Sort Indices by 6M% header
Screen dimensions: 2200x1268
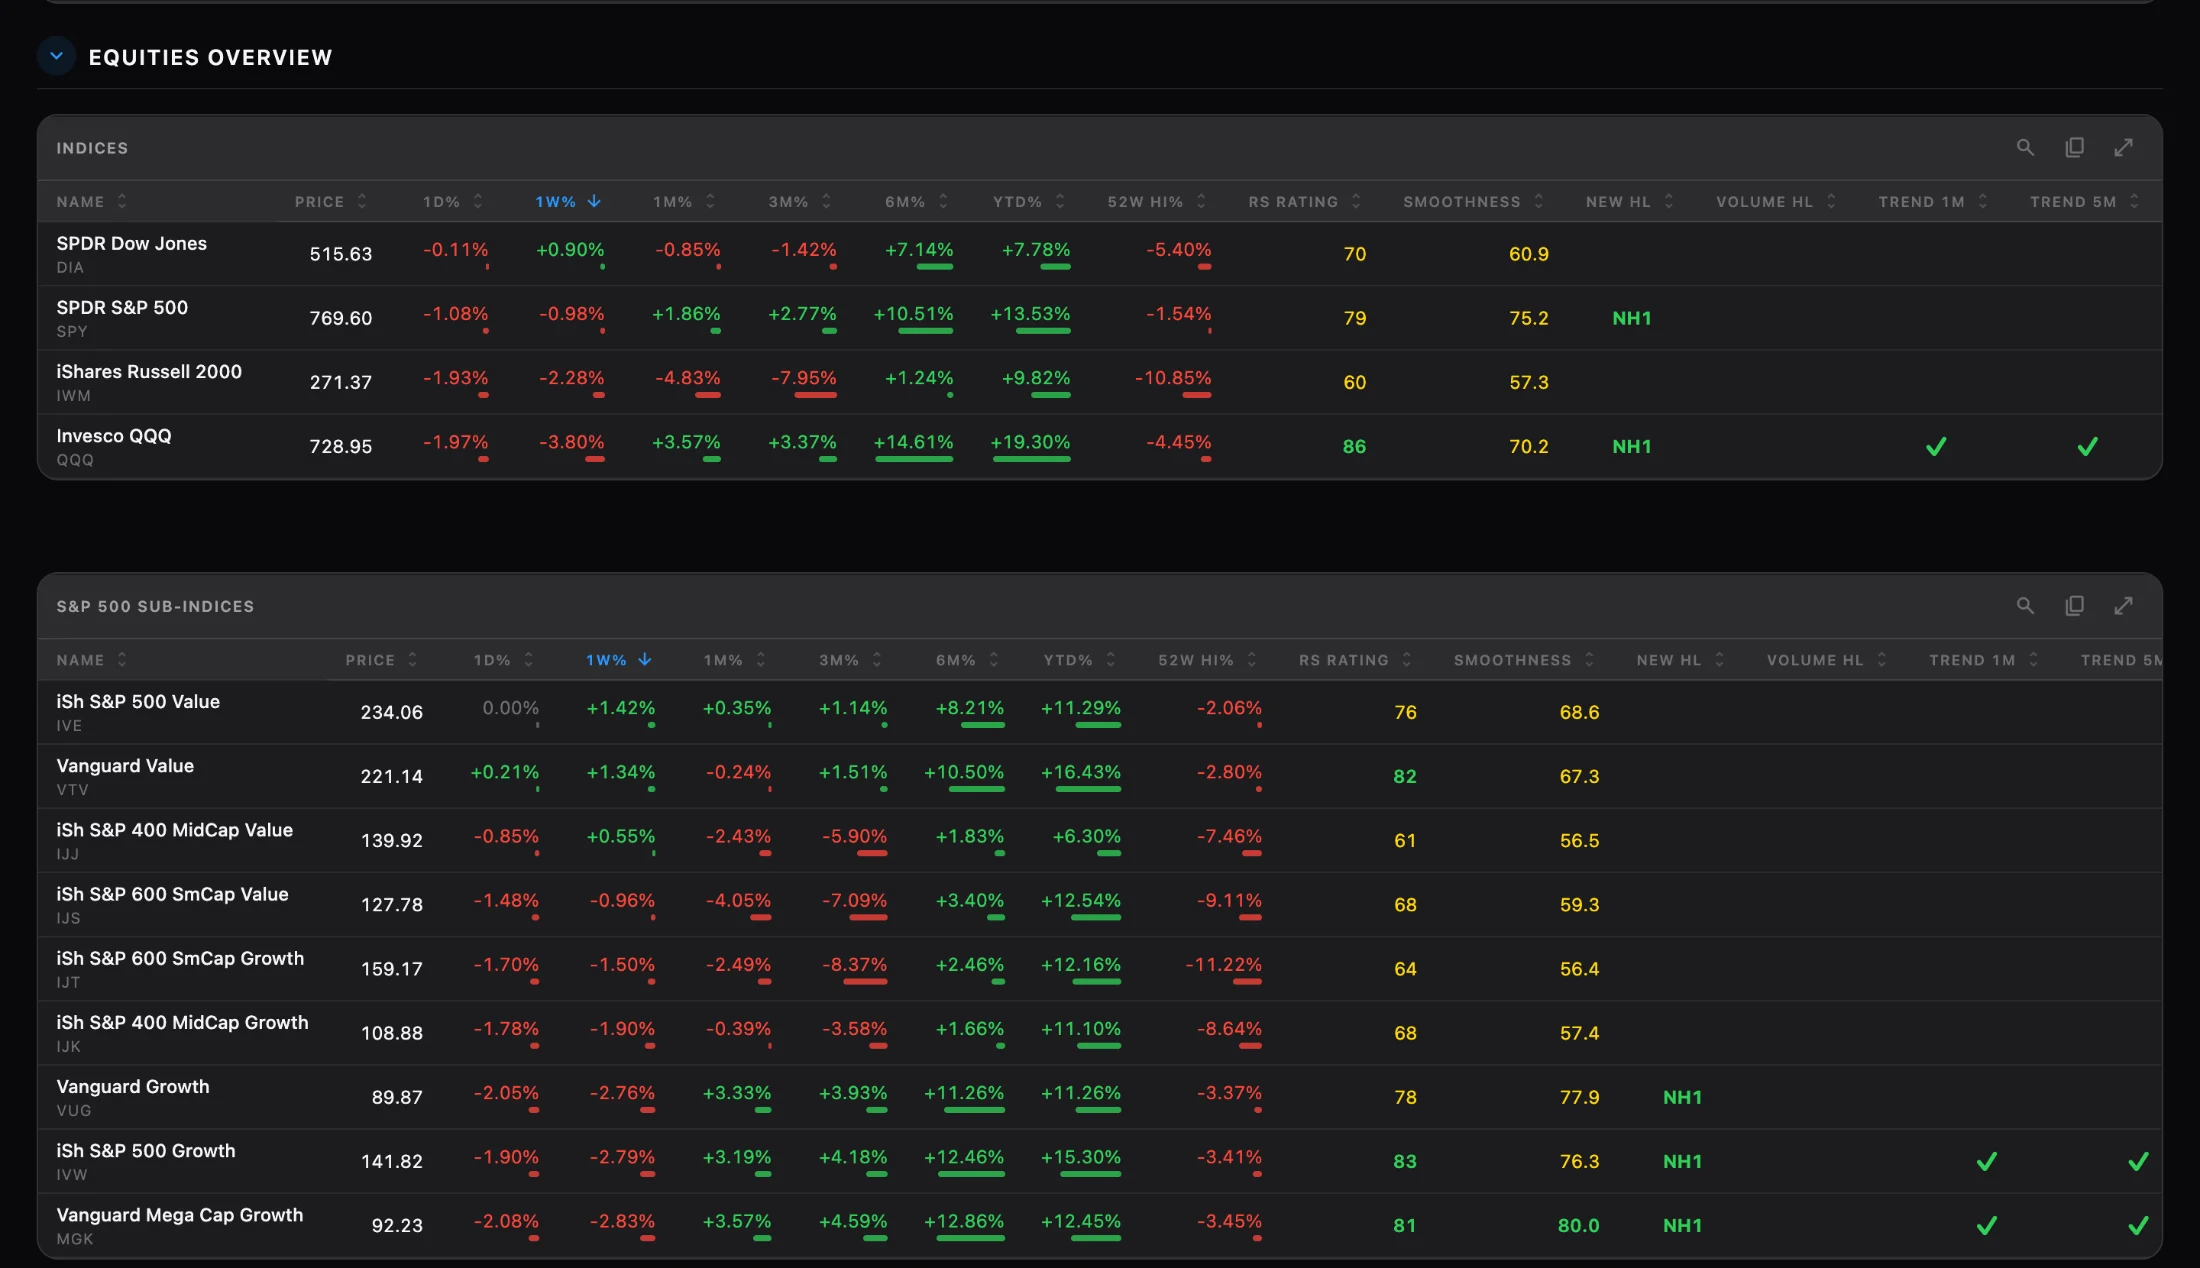(917, 201)
